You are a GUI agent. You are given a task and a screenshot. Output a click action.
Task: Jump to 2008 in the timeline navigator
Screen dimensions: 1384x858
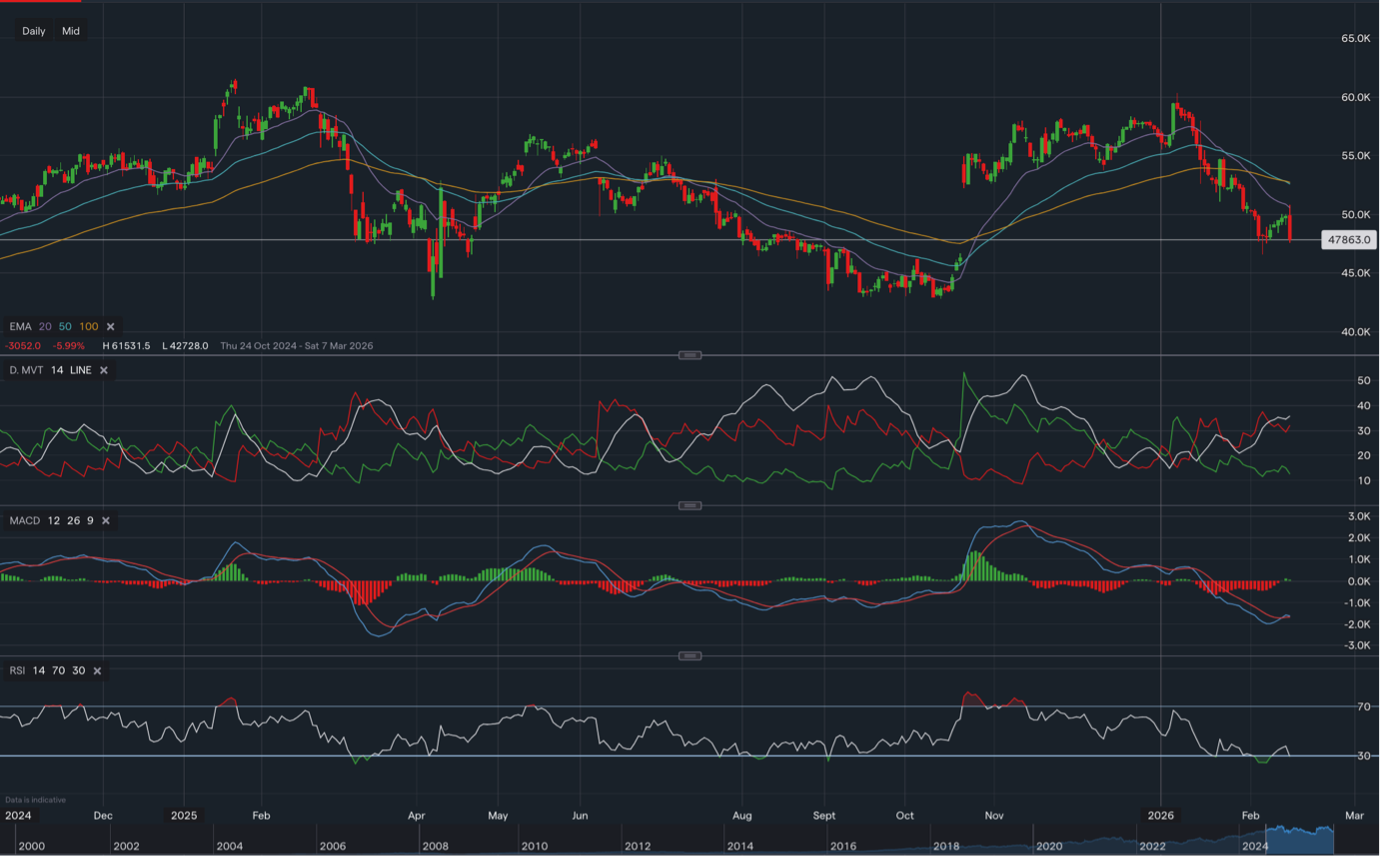click(x=435, y=846)
